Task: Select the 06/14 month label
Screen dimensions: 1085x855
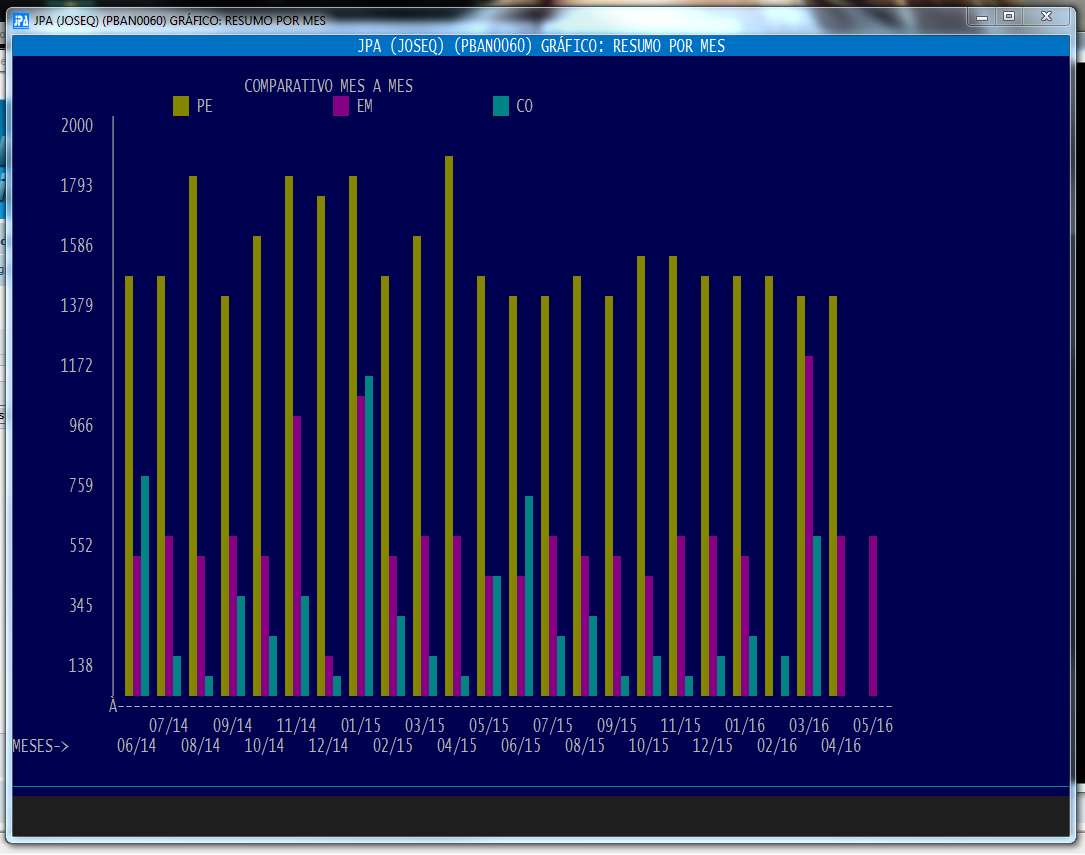Action: (136, 746)
